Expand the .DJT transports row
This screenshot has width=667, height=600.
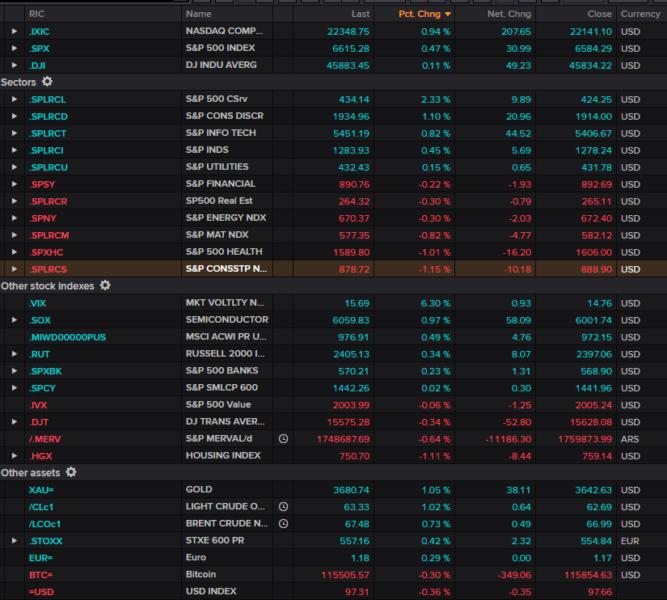[14, 422]
